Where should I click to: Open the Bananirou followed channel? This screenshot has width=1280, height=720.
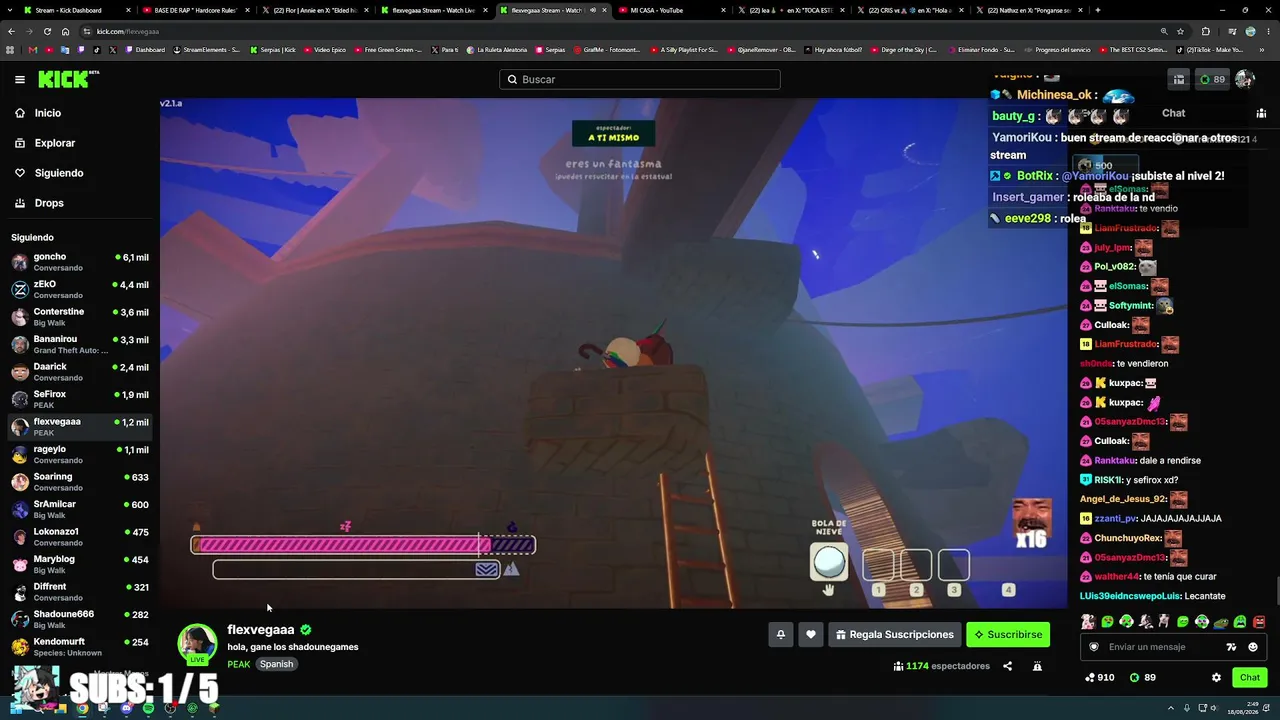click(80, 345)
